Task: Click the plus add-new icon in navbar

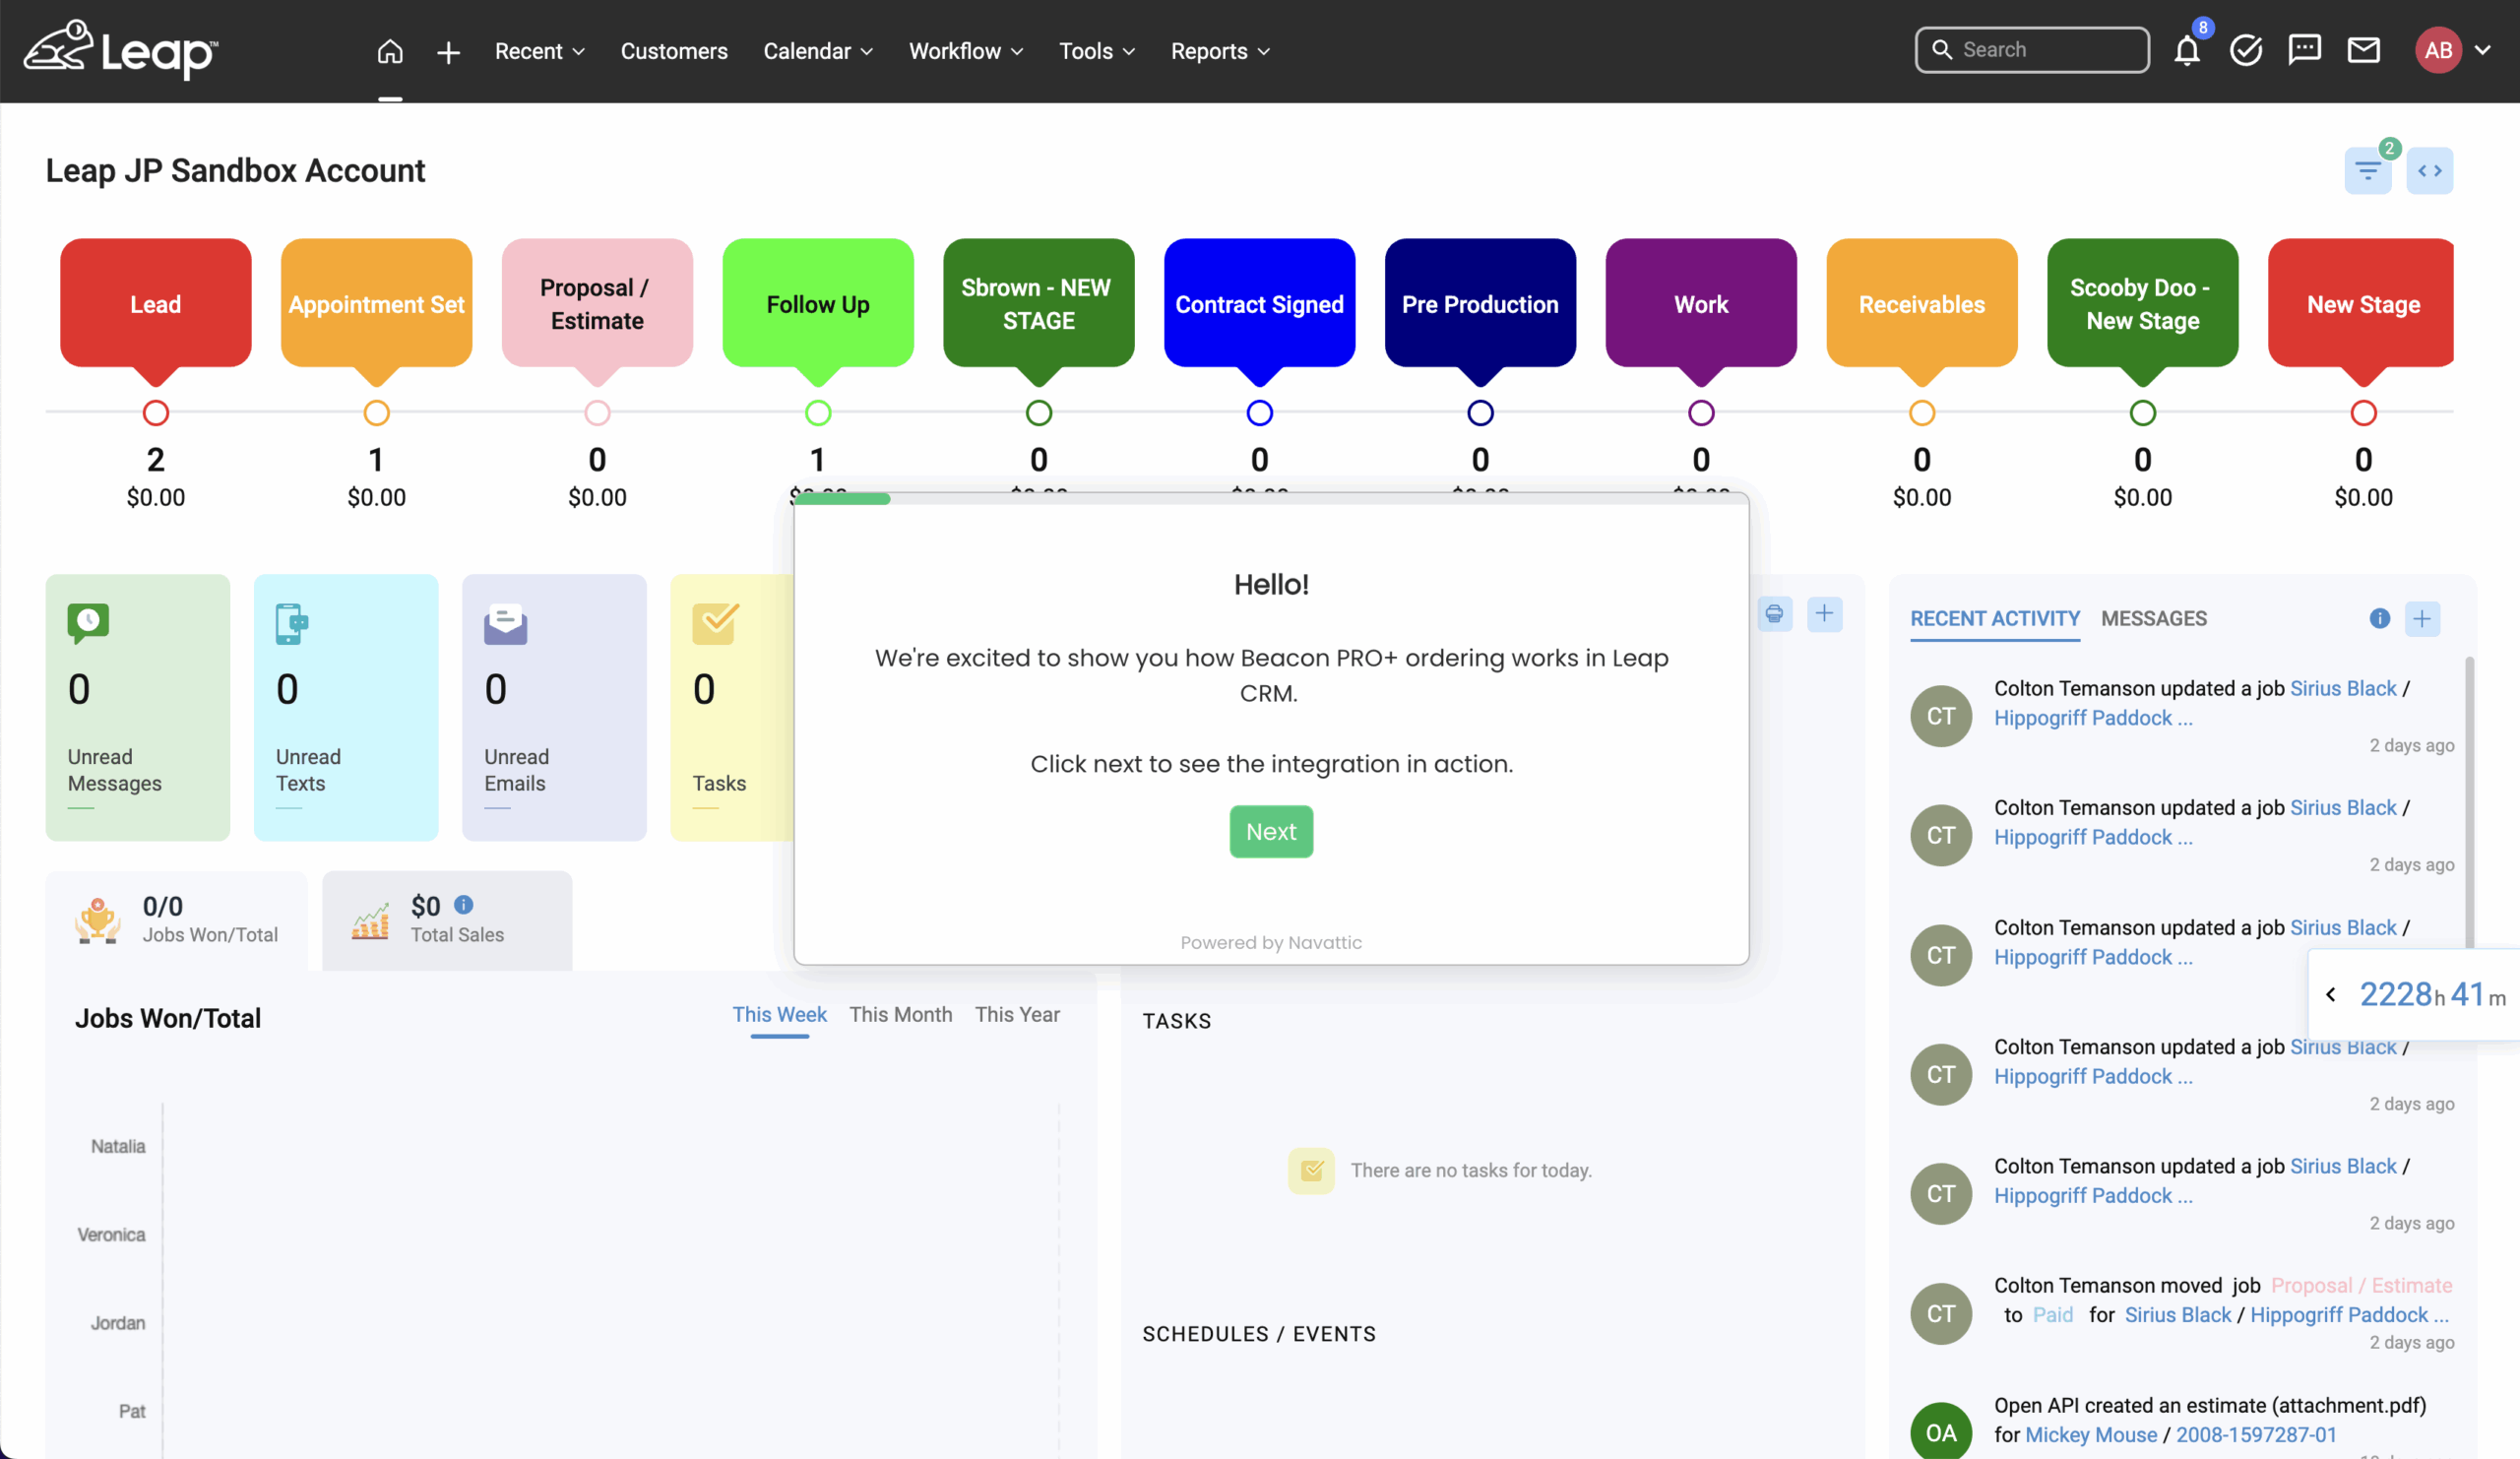Action: 448,52
